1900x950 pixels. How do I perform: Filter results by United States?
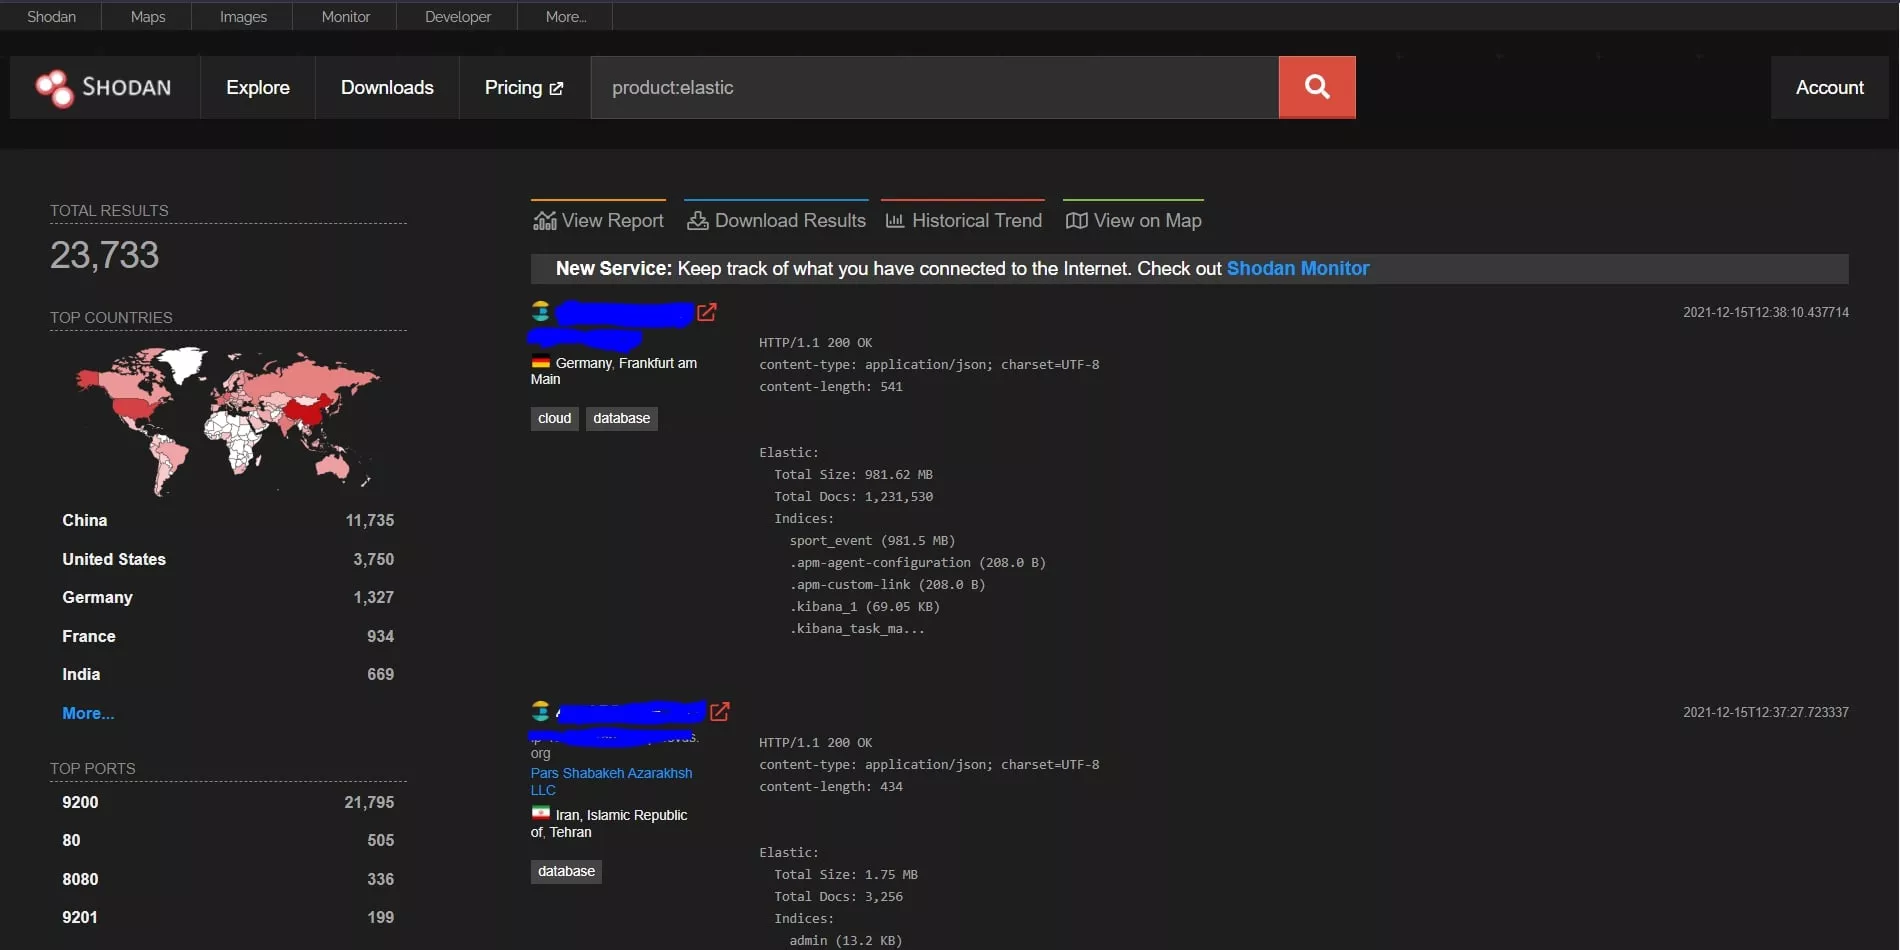[114, 559]
